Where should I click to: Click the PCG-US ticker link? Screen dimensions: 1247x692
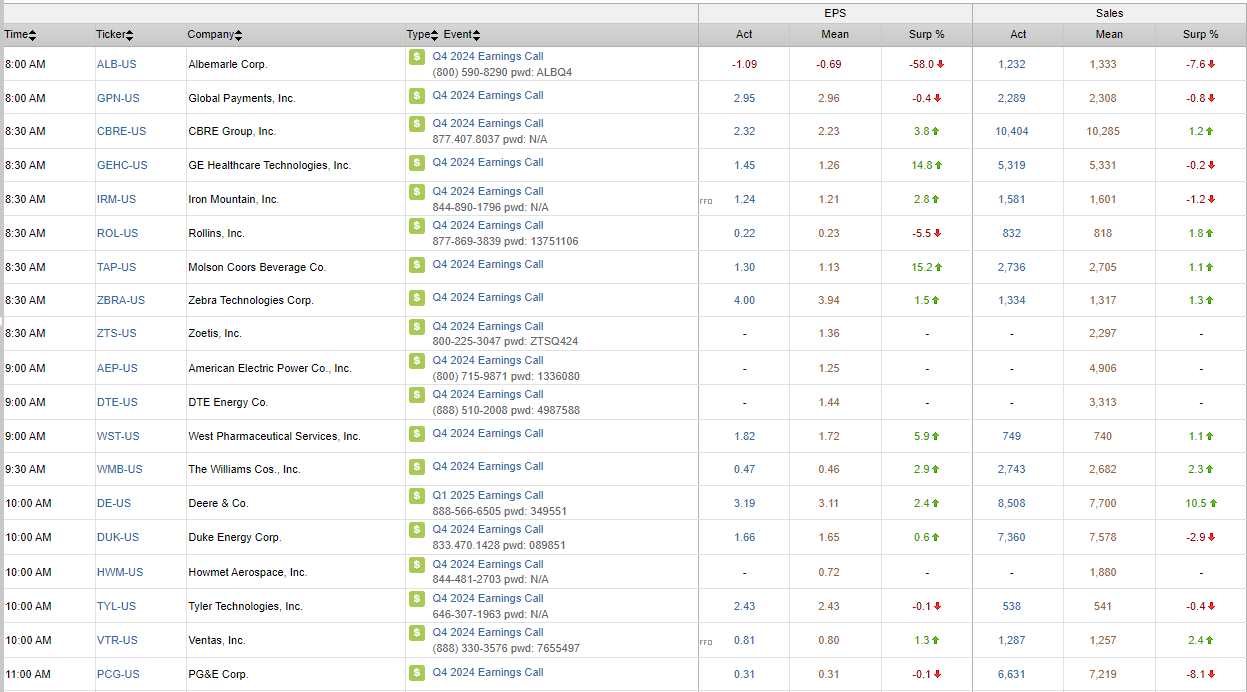118,674
